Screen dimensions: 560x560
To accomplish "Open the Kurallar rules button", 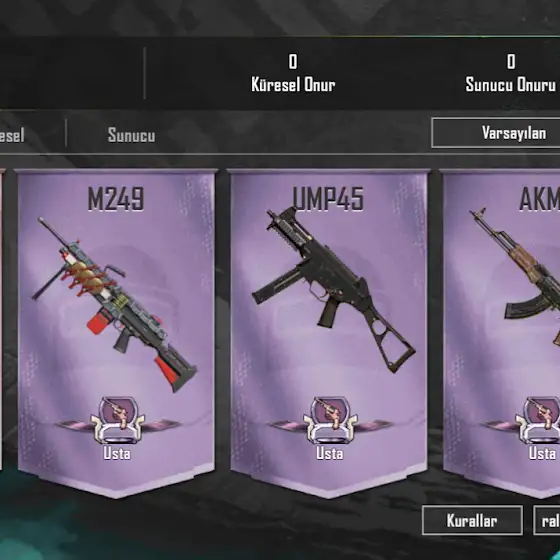I will click(472, 520).
